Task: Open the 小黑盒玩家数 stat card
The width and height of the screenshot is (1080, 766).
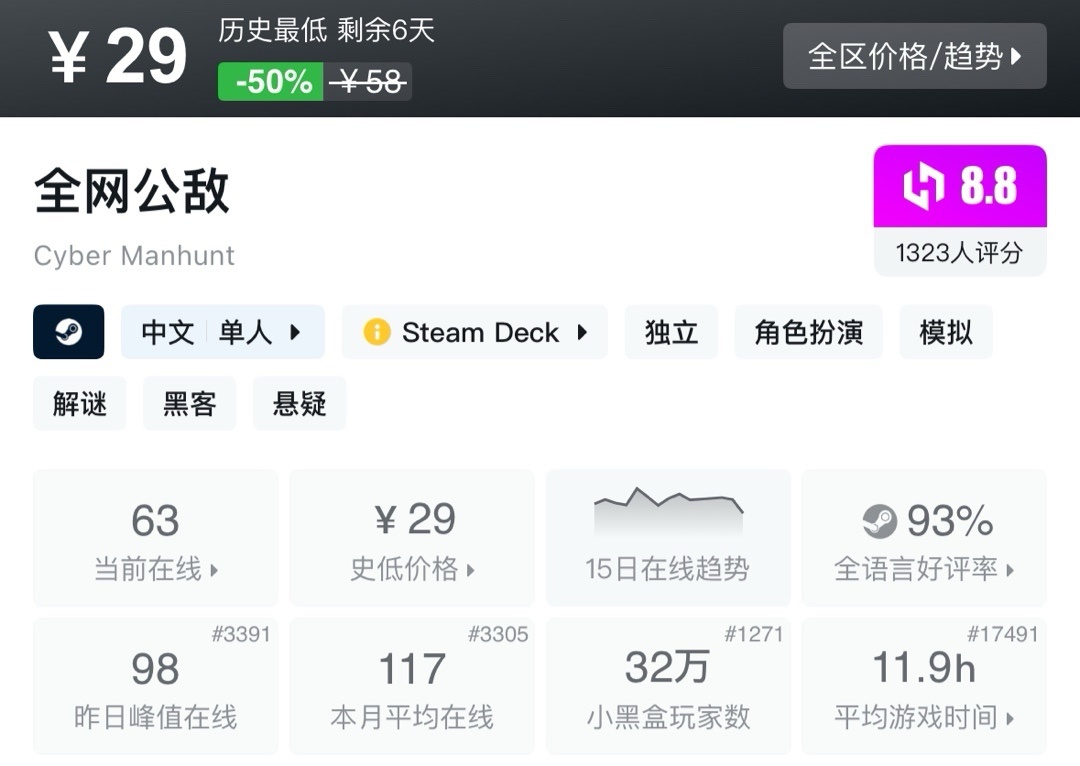Action: pyautogui.click(x=667, y=687)
